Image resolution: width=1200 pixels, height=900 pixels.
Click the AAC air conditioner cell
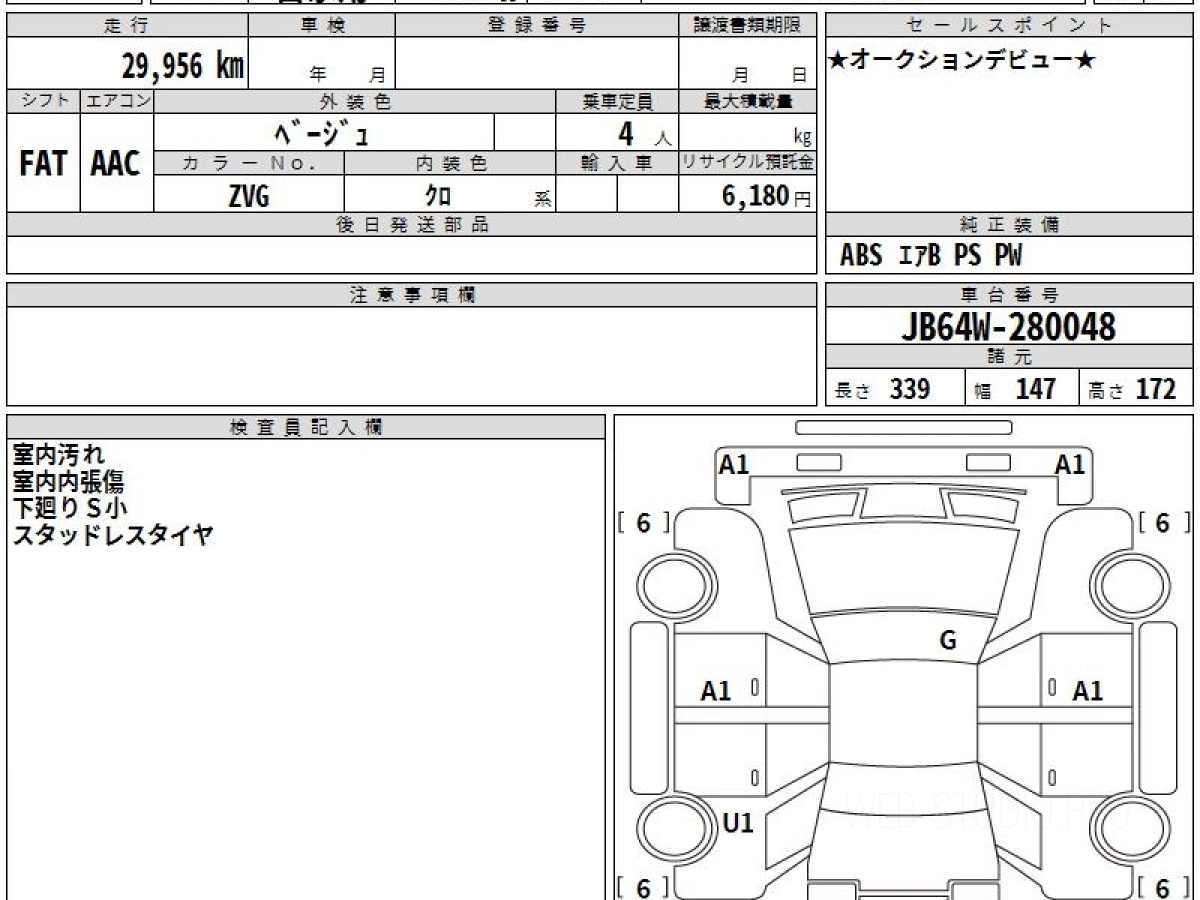coord(116,164)
